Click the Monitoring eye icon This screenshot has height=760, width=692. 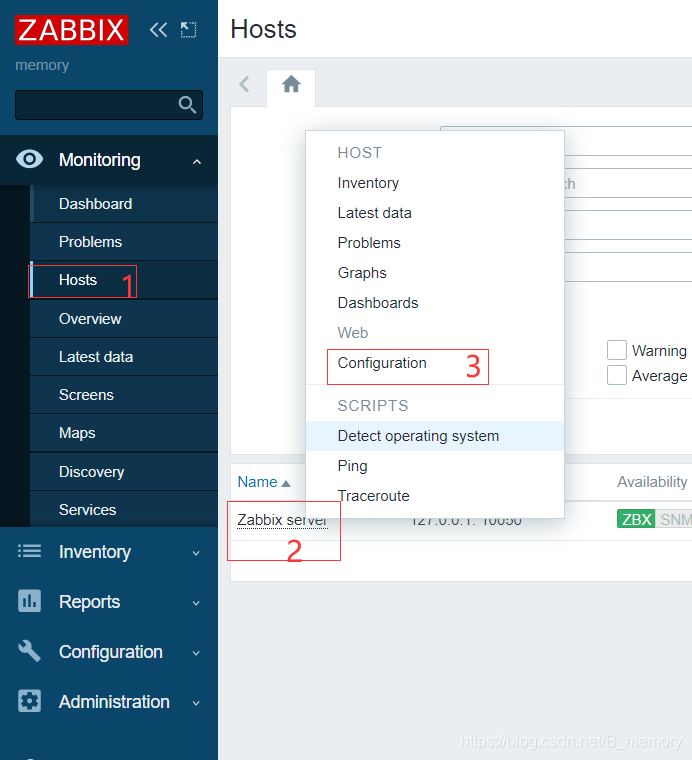30,159
